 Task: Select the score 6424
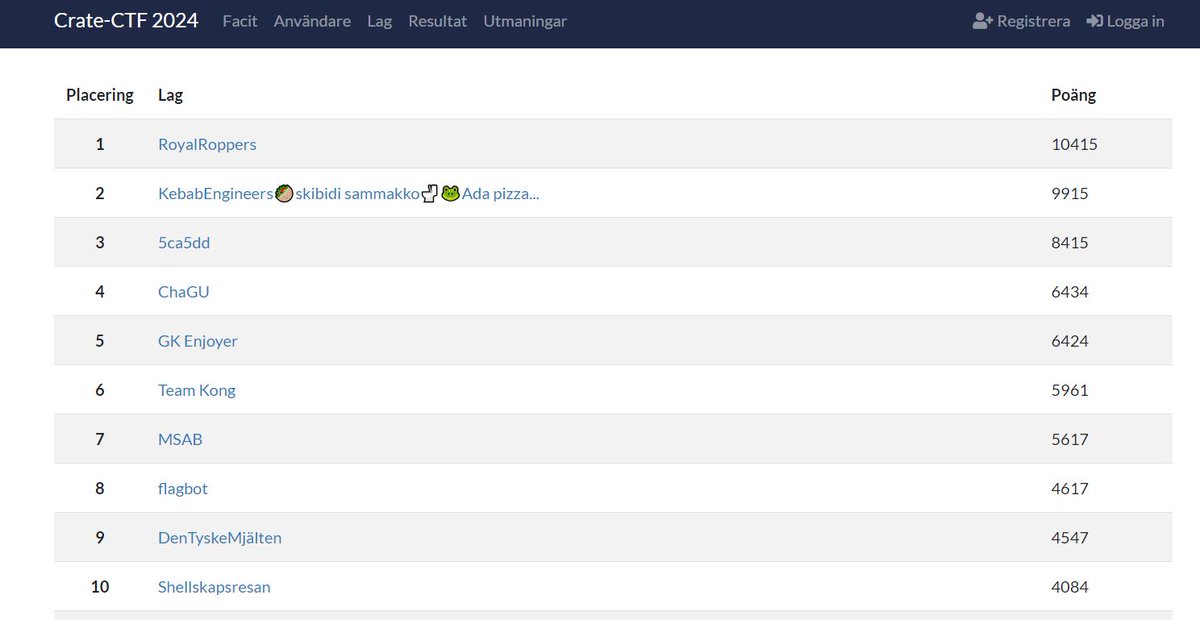1070,341
